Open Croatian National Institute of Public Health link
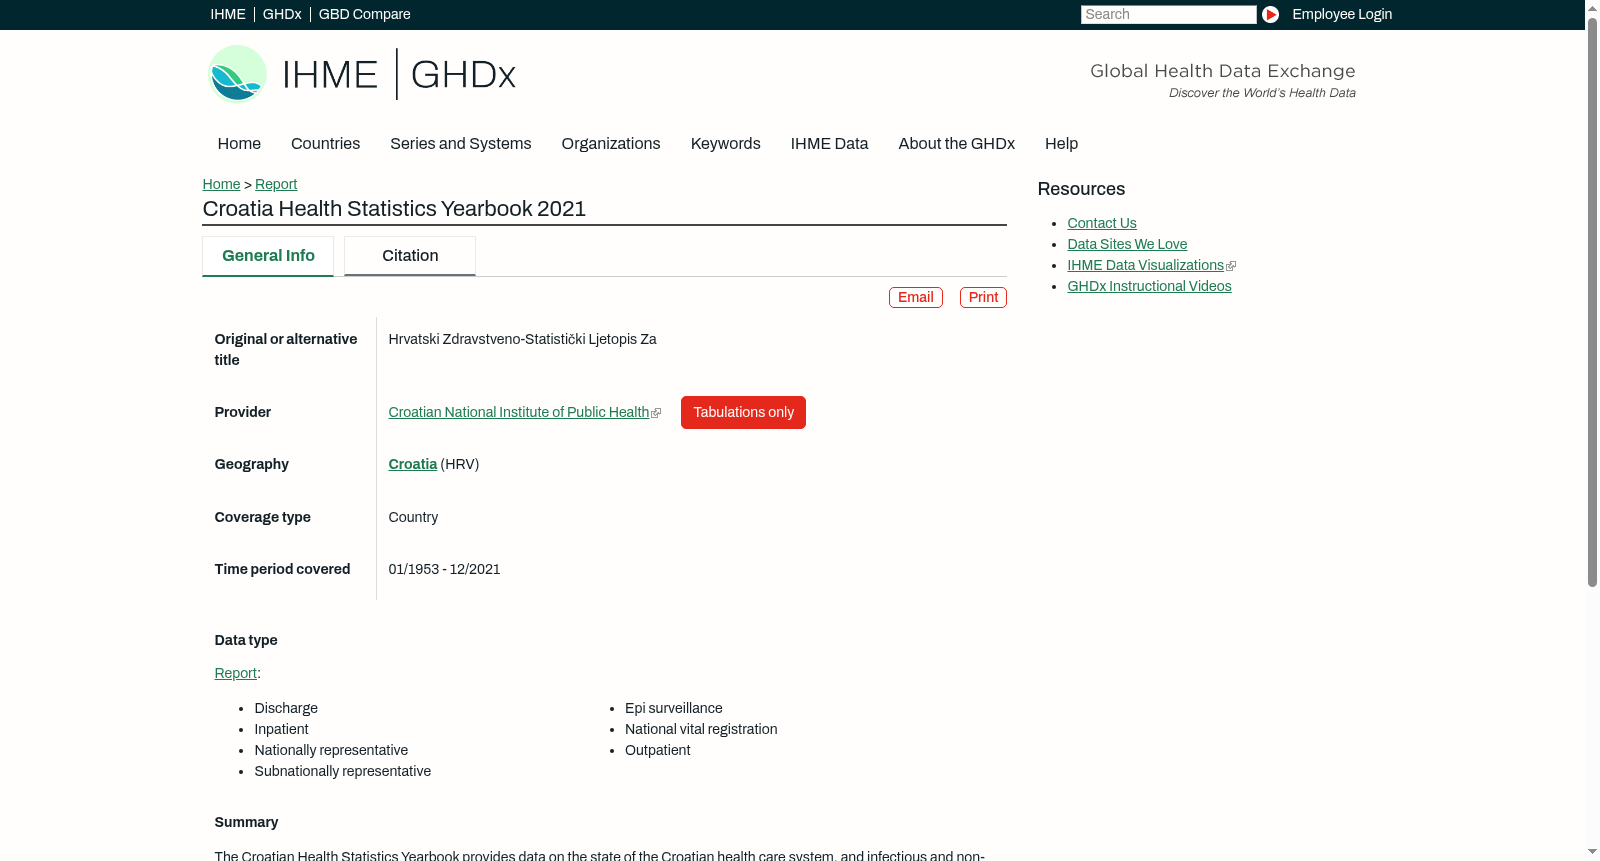Screen dimensions: 1600x861 [x=519, y=412]
